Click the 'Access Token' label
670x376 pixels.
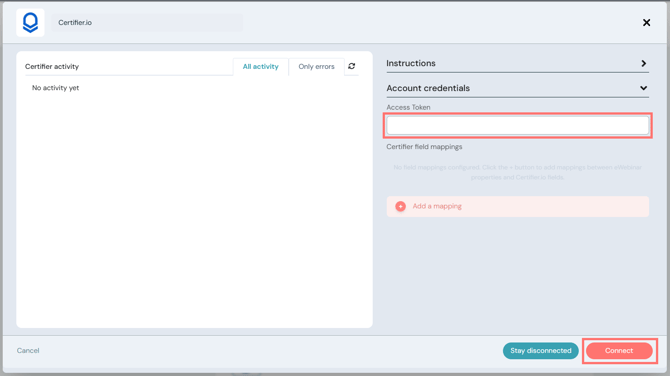coord(408,107)
